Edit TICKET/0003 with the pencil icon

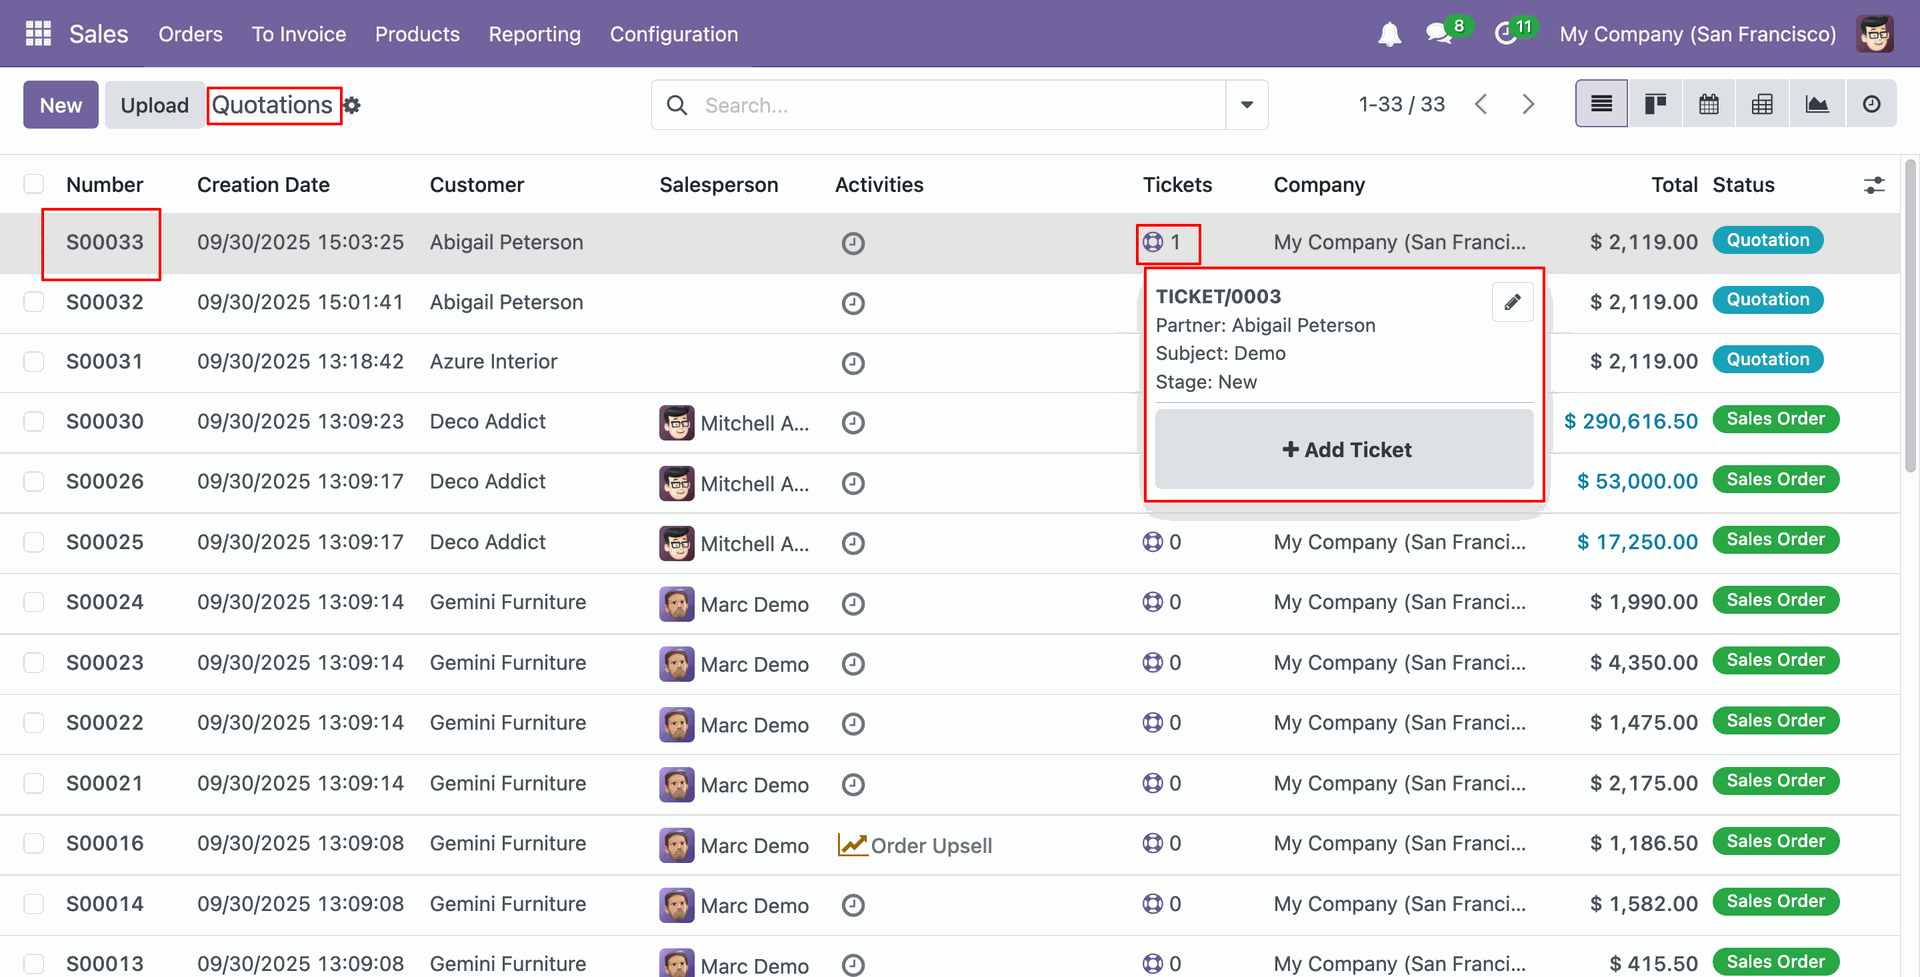(x=1512, y=302)
